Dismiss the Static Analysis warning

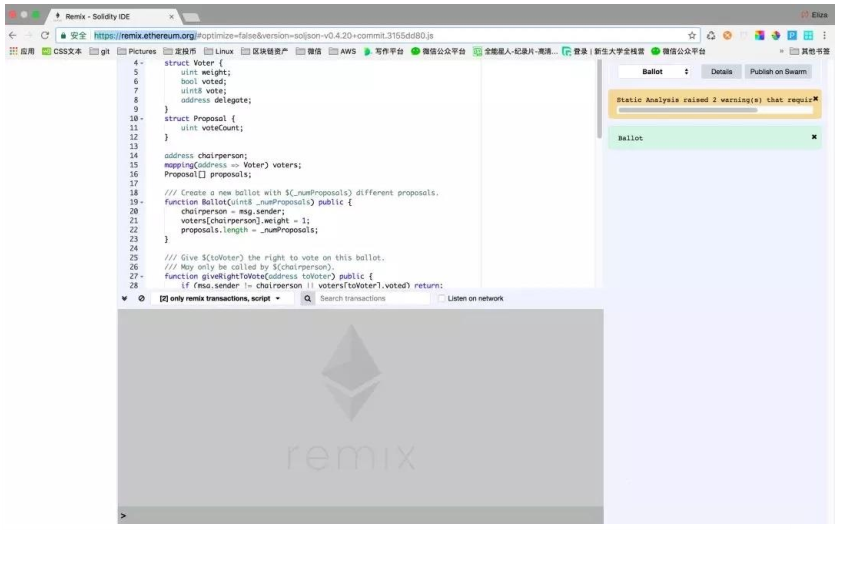click(815, 99)
